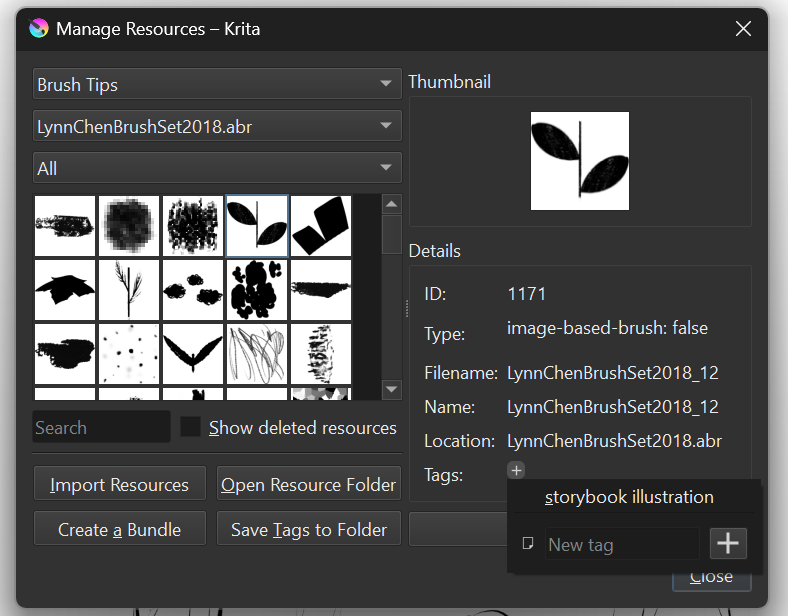788x616 pixels.
Task: Open the All tag filter dropdown
Action: [217, 168]
